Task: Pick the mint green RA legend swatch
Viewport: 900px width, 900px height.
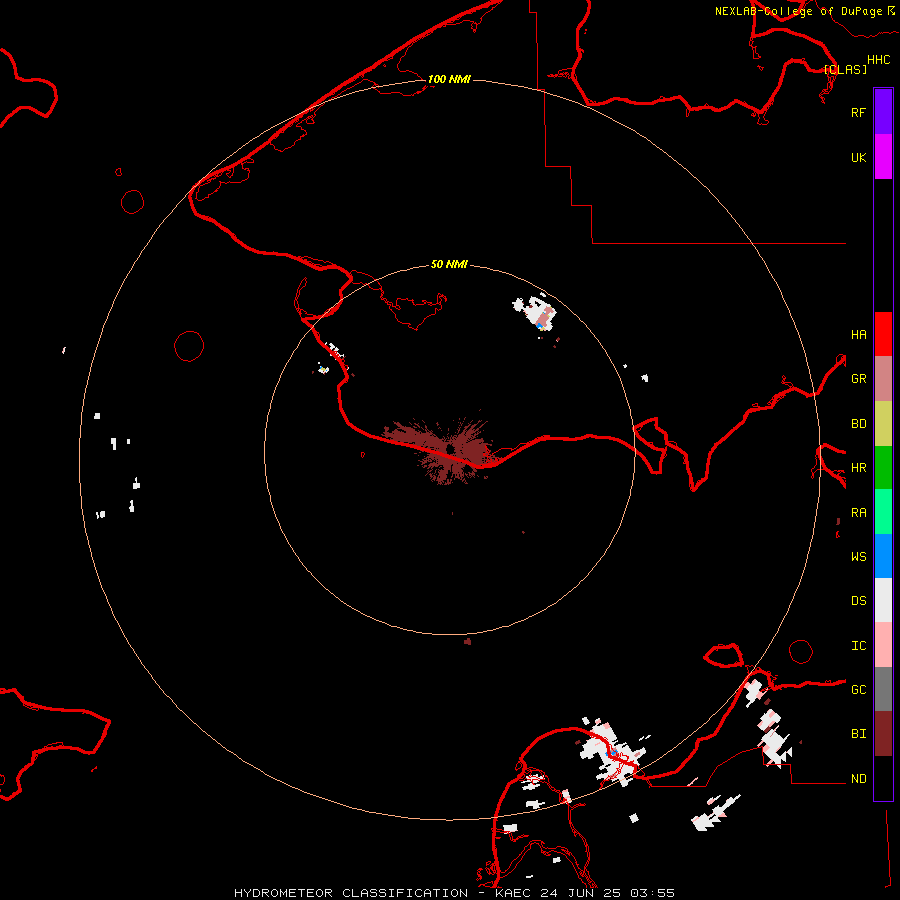Action: (x=883, y=512)
